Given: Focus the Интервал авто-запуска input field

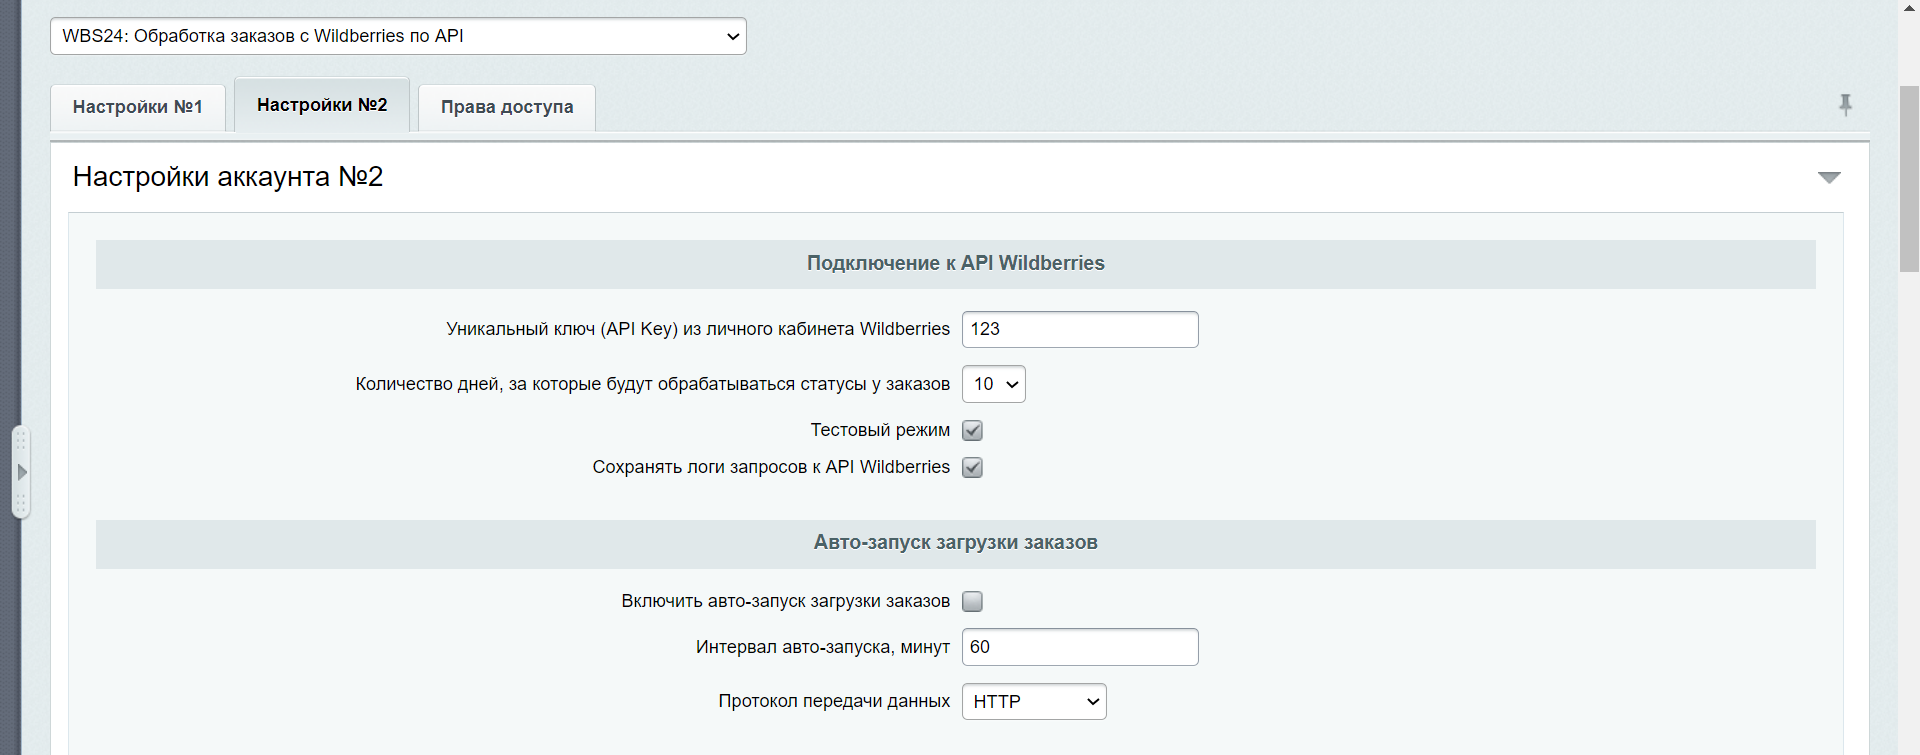Looking at the screenshot, I should point(1080,647).
